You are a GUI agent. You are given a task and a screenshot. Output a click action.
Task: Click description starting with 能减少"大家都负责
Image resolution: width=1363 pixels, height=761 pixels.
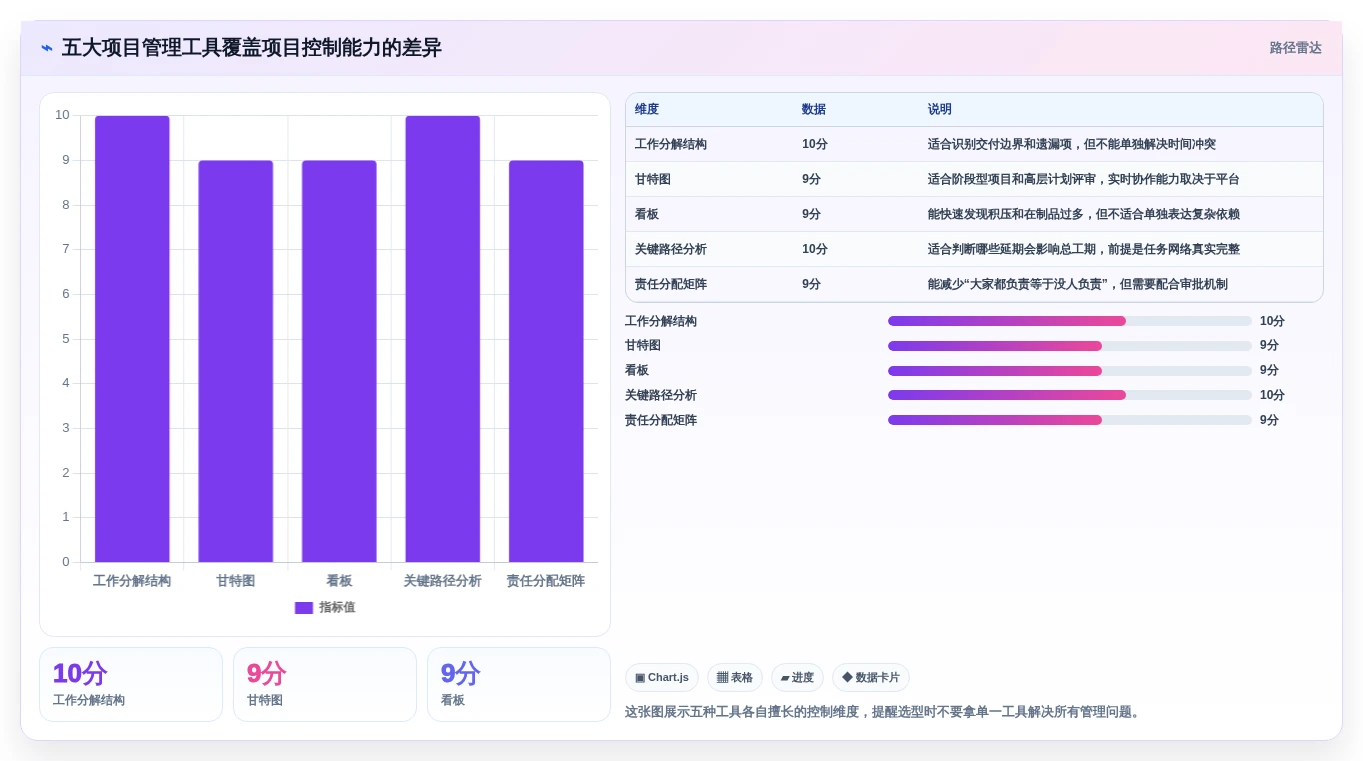[x=1078, y=284]
